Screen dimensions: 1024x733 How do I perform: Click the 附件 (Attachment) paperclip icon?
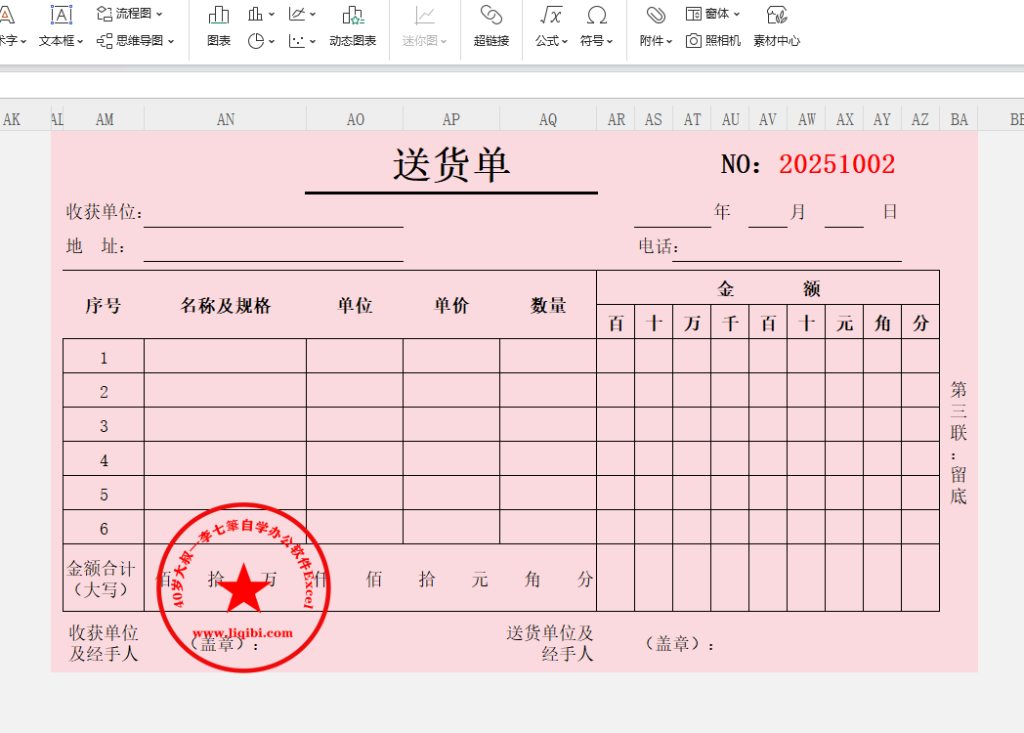point(656,16)
